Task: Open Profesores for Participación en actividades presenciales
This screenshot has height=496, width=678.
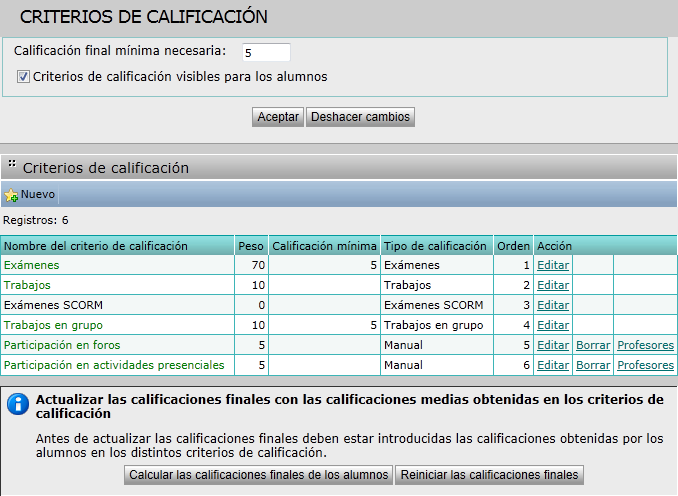Action: (646, 365)
